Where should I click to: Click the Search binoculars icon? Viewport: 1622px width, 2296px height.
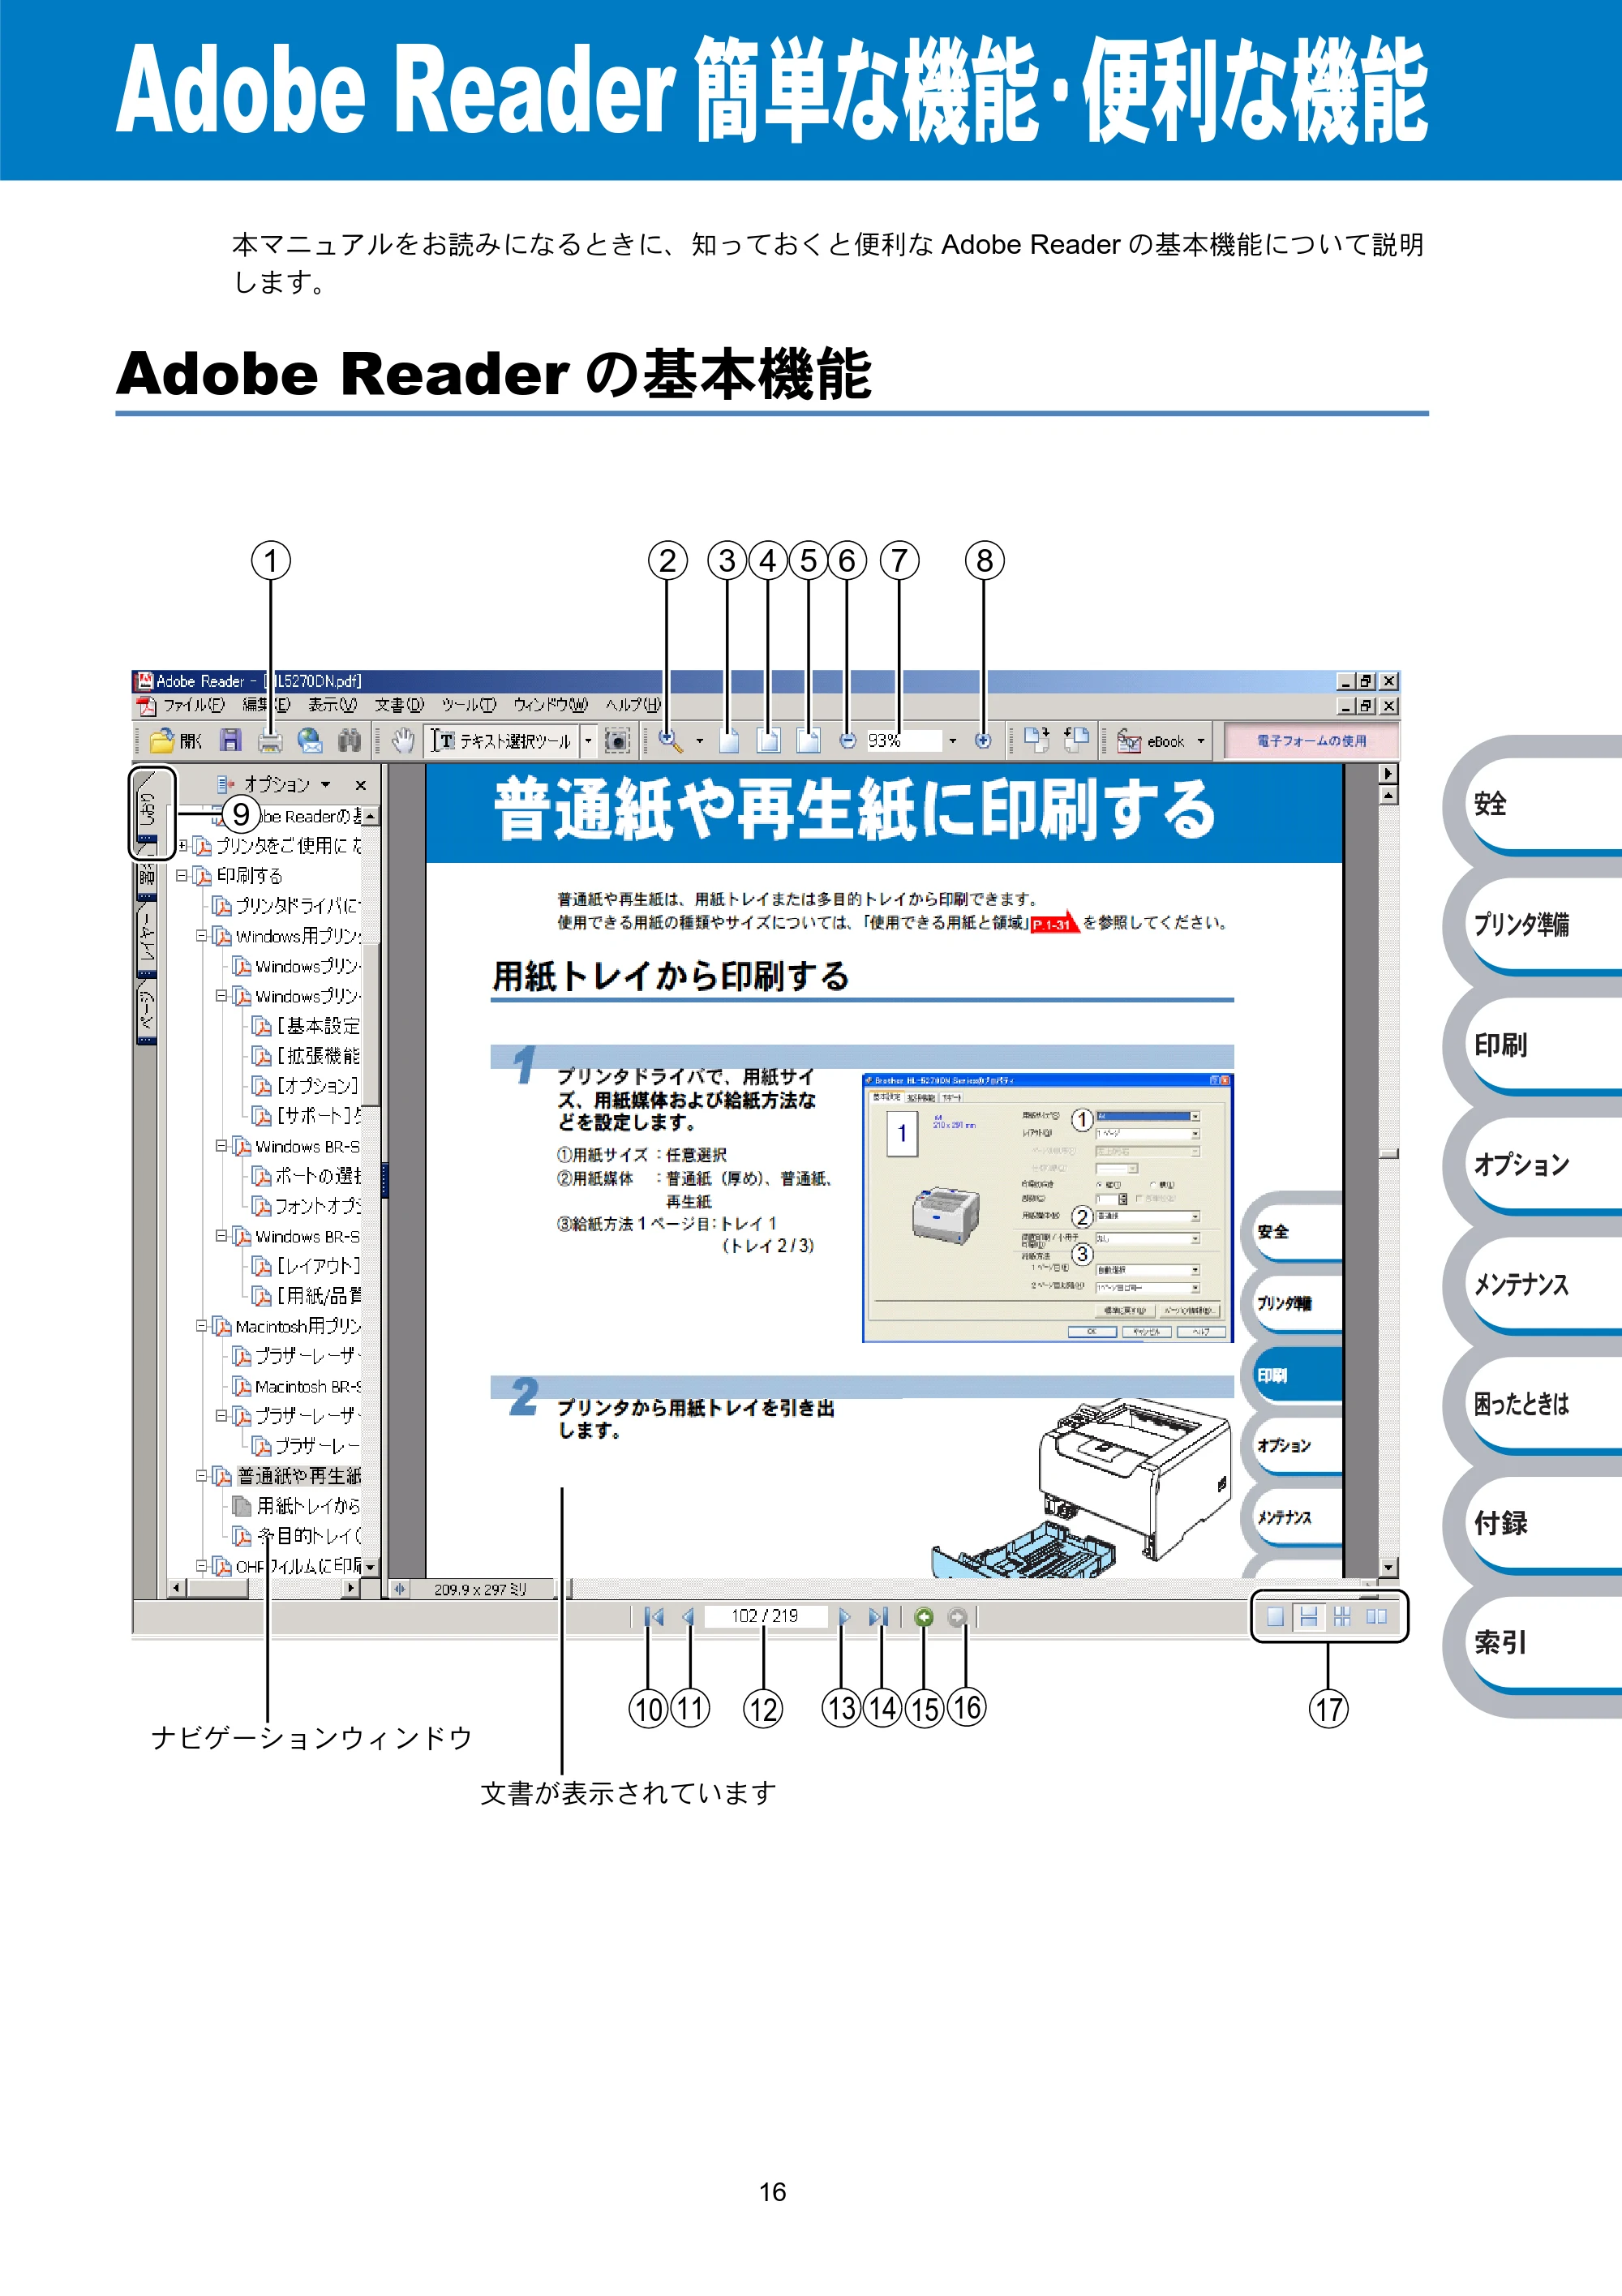pyautogui.click(x=349, y=741)
